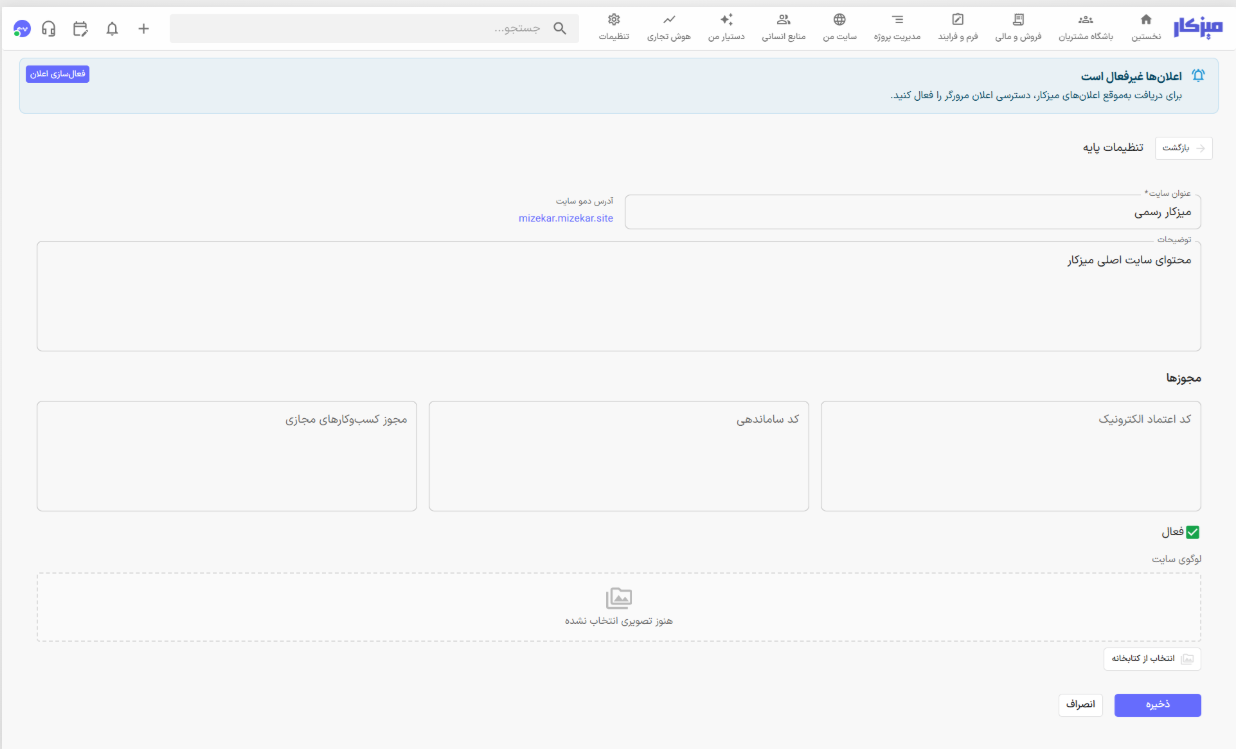This screenshot has width=1236, height=749.
Task: Click the توضیحات description textarea
Action: [x=619, y=296]
